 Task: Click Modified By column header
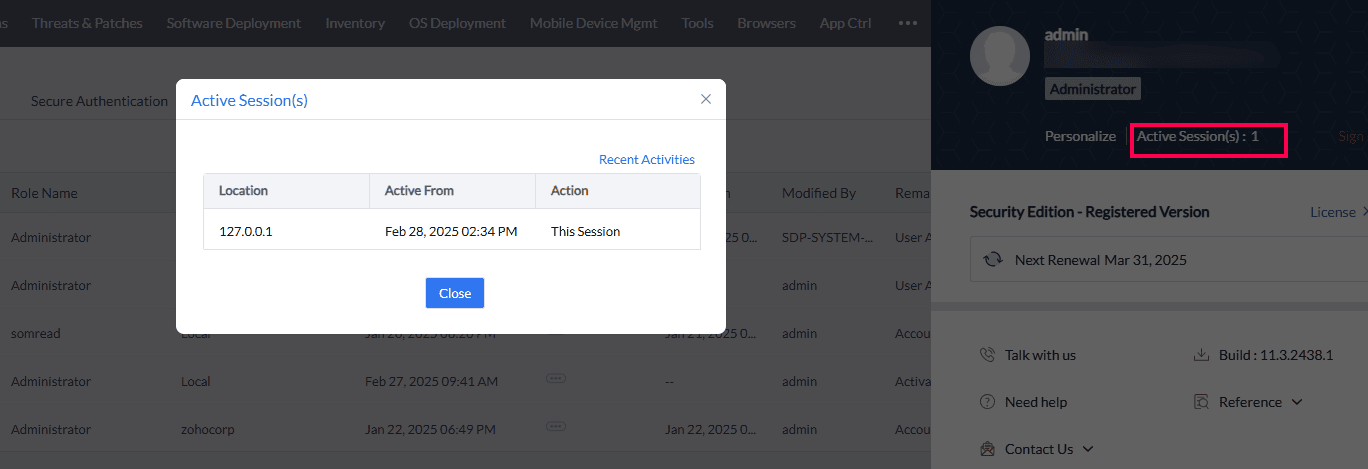(819, 193)
